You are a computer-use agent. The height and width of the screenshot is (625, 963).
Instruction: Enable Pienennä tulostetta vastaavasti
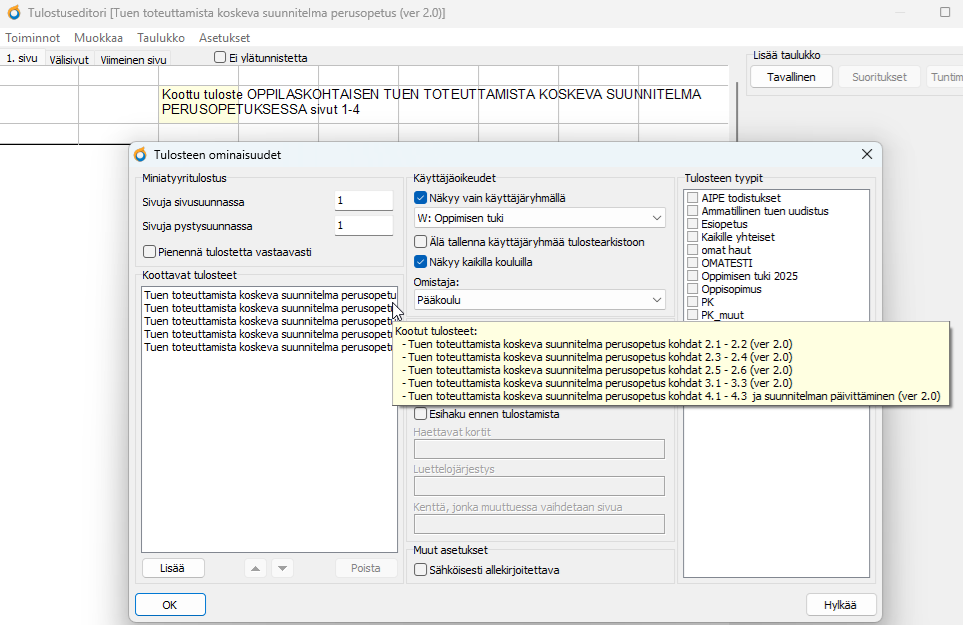click(149, 252)
